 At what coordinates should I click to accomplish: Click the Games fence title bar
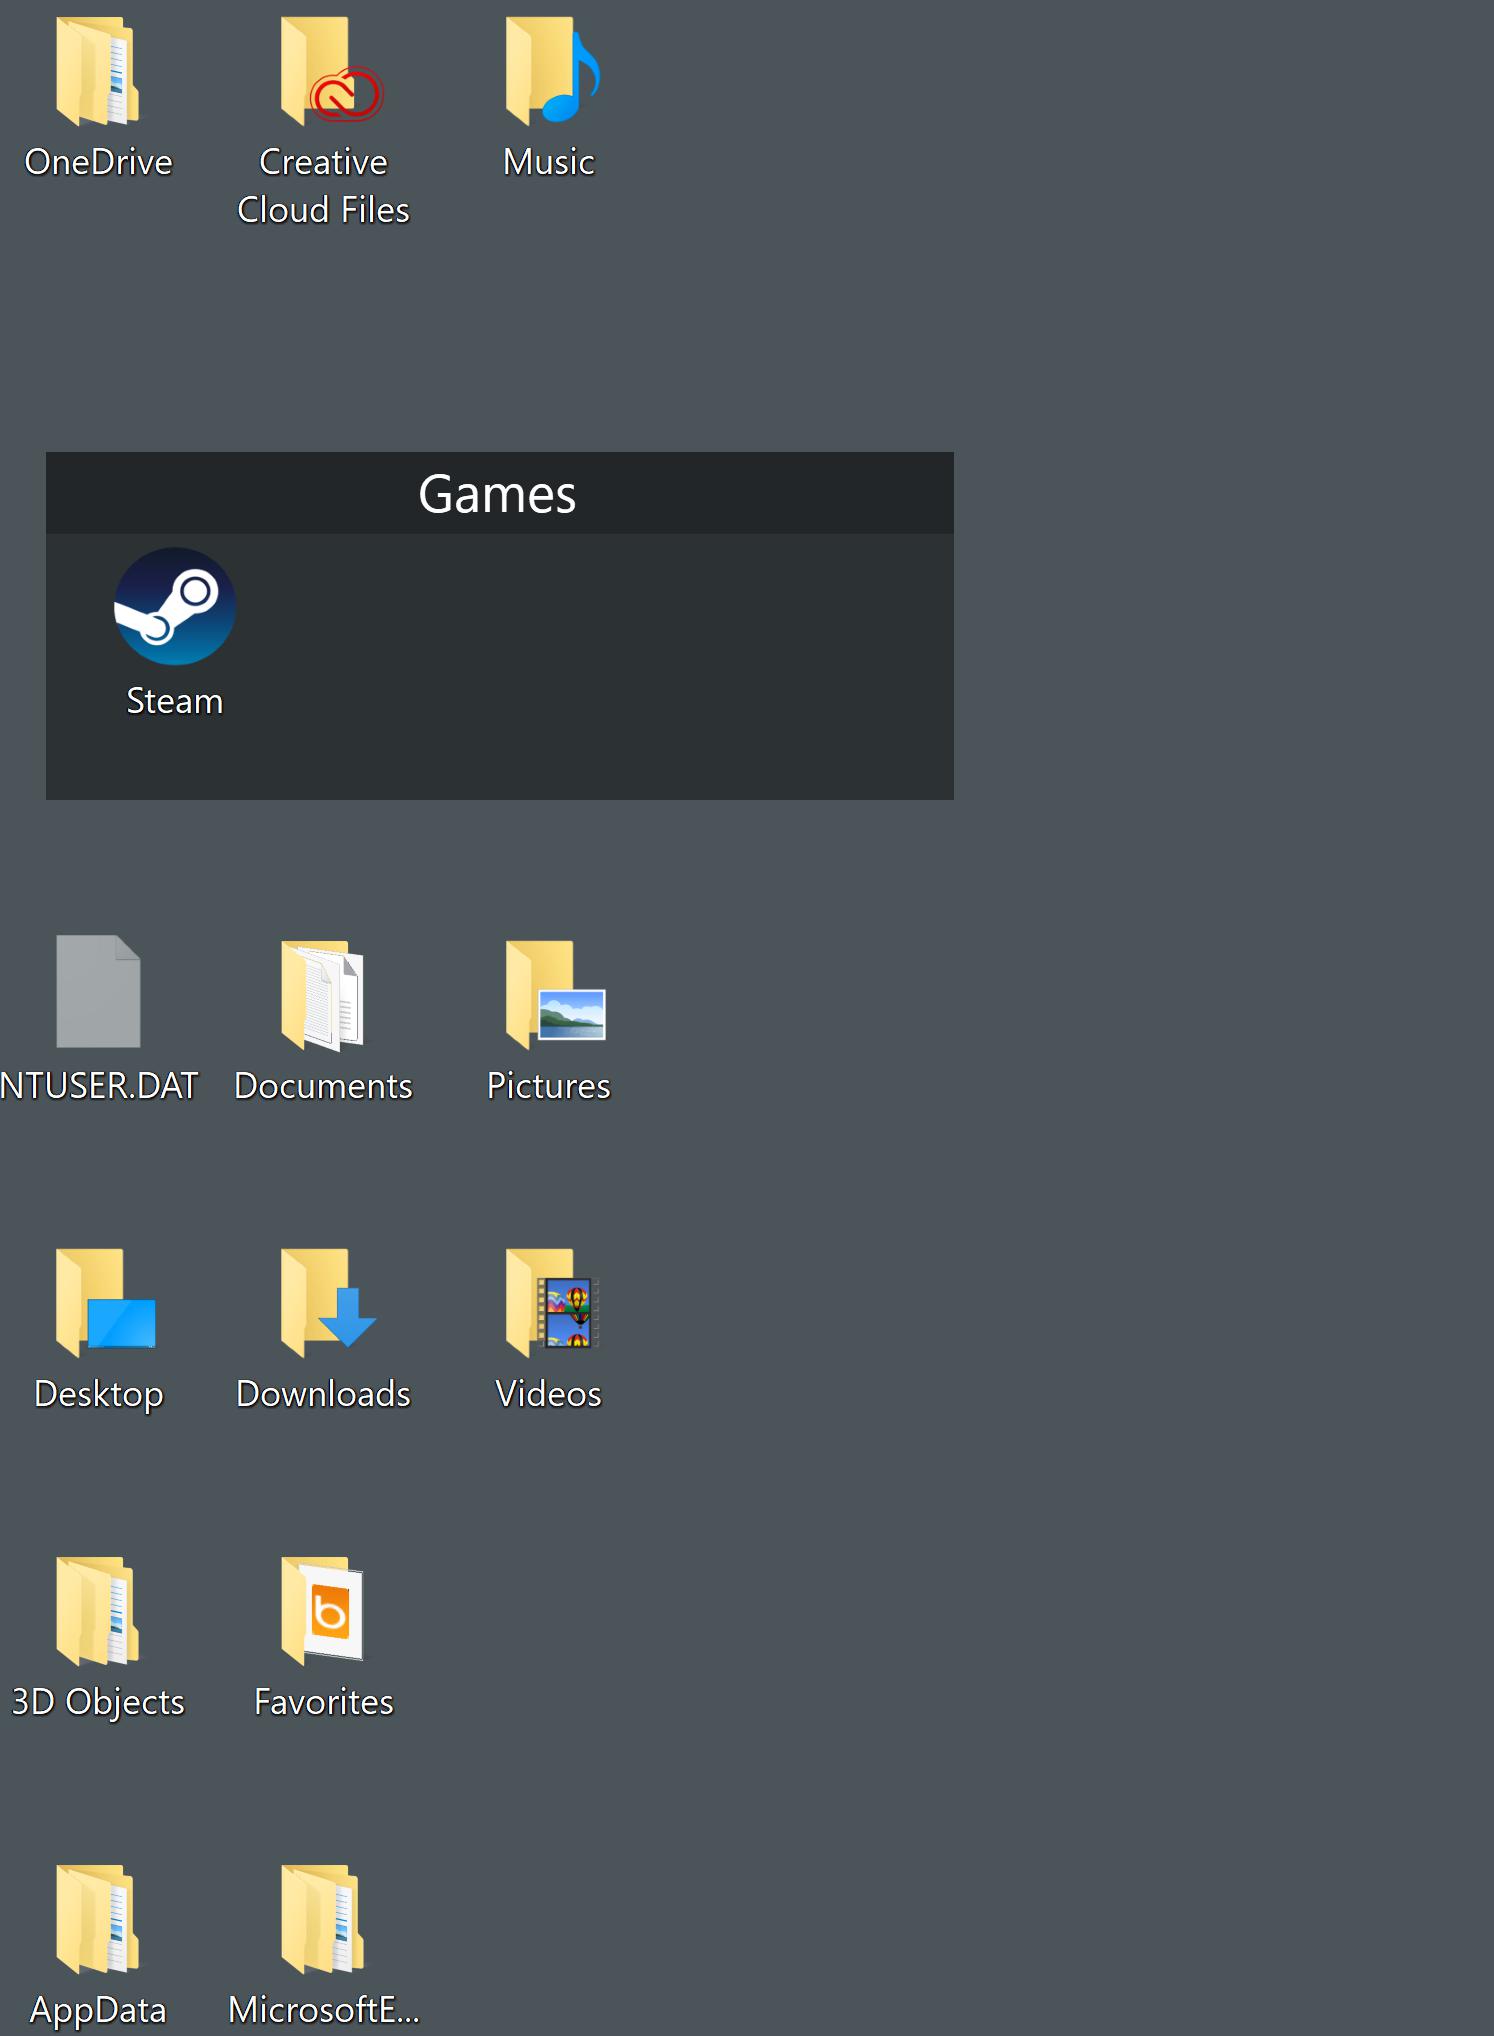tap(500, 493)
